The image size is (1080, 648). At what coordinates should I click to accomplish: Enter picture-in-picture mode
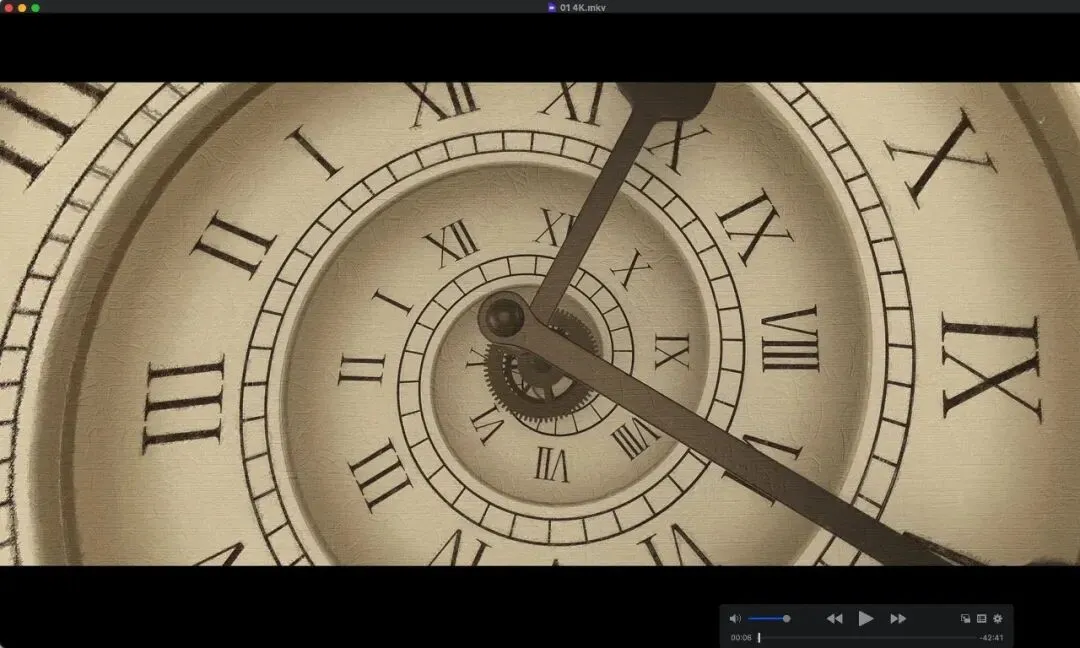coord(965,618)
